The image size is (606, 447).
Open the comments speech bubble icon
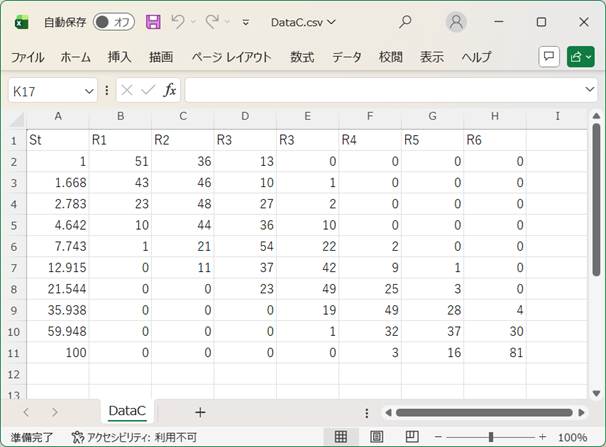point(548,57)
